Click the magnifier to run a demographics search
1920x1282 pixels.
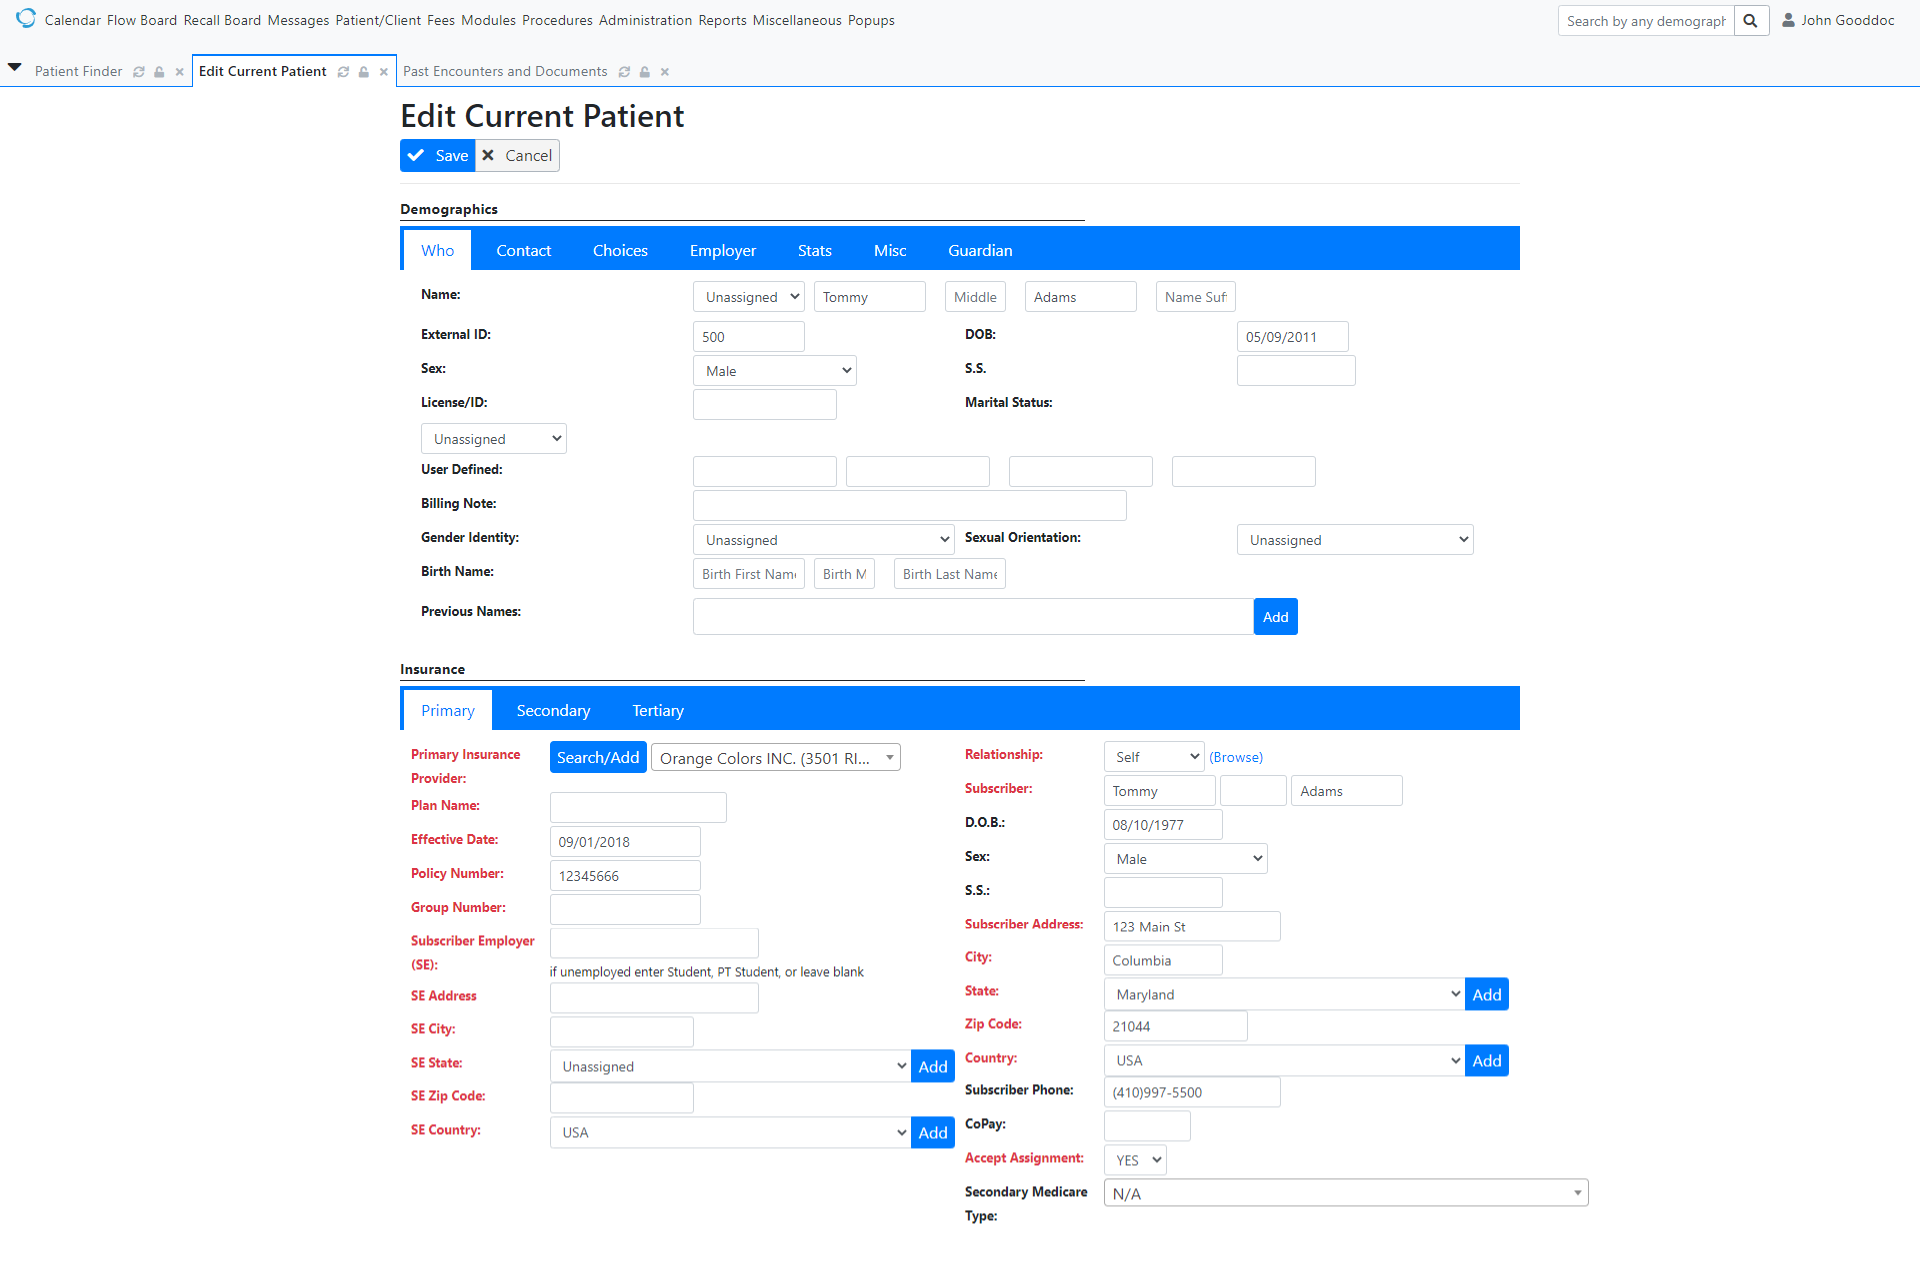1750,20
